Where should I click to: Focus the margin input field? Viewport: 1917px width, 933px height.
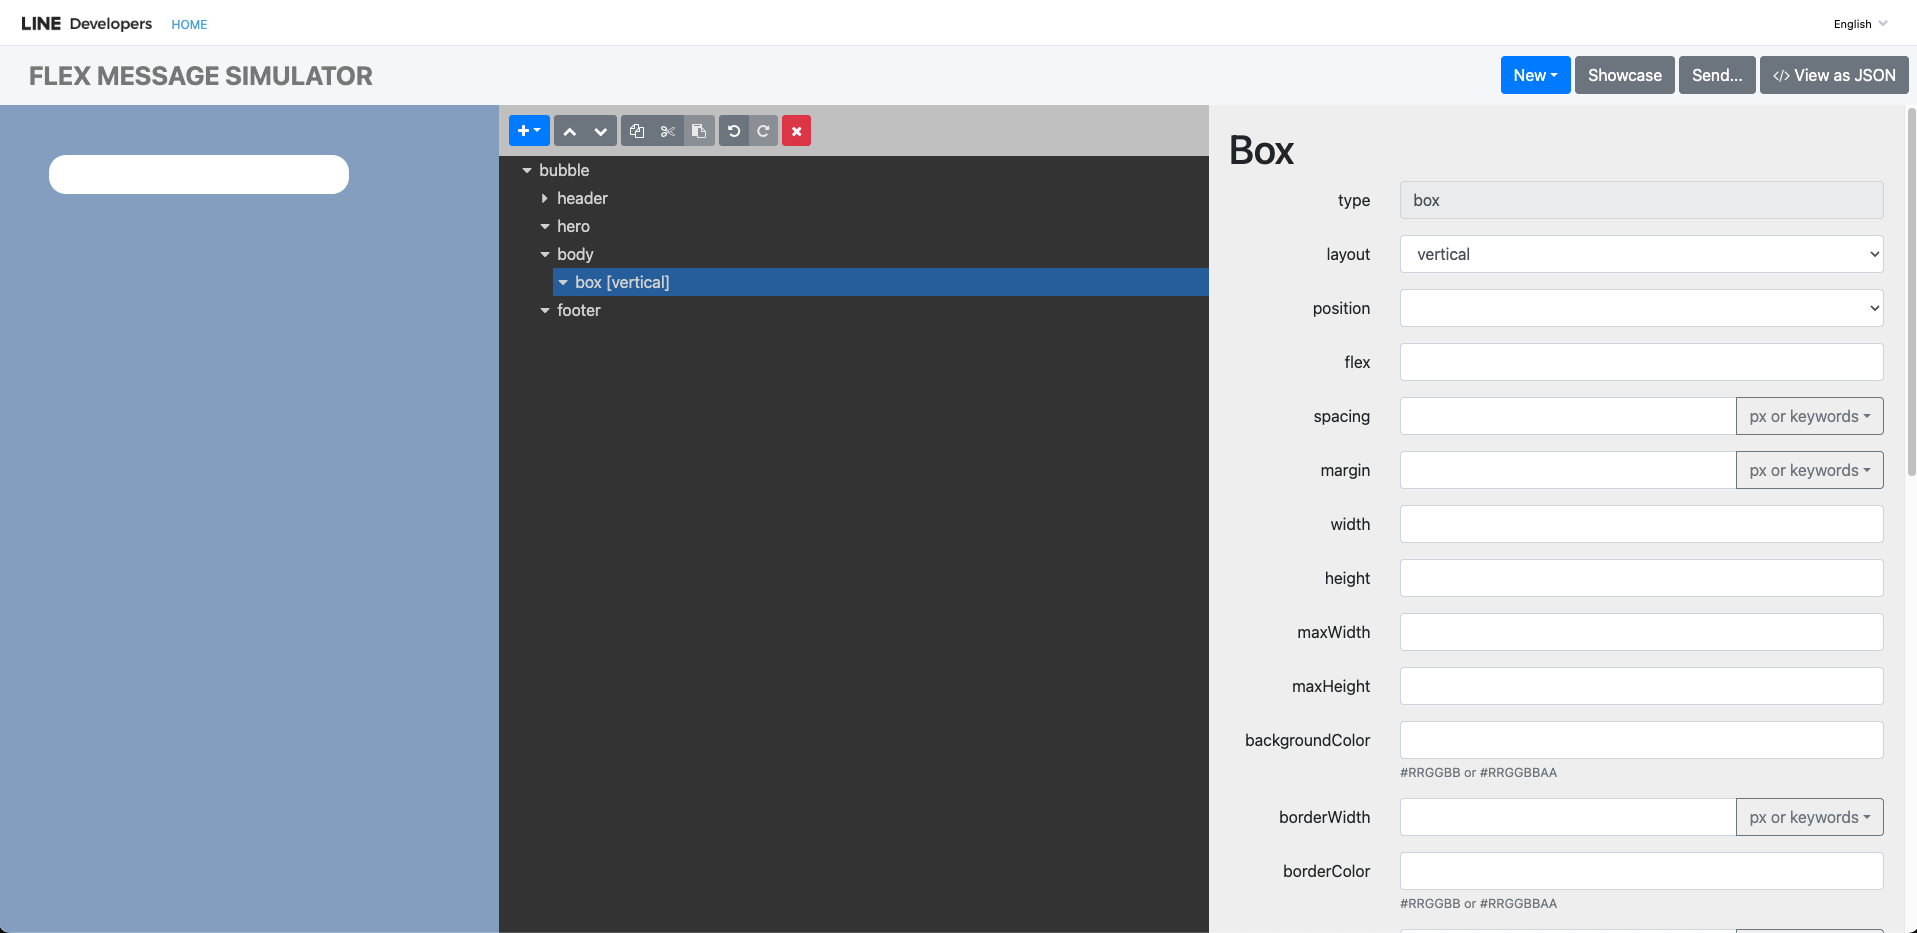coord(1568,470)
